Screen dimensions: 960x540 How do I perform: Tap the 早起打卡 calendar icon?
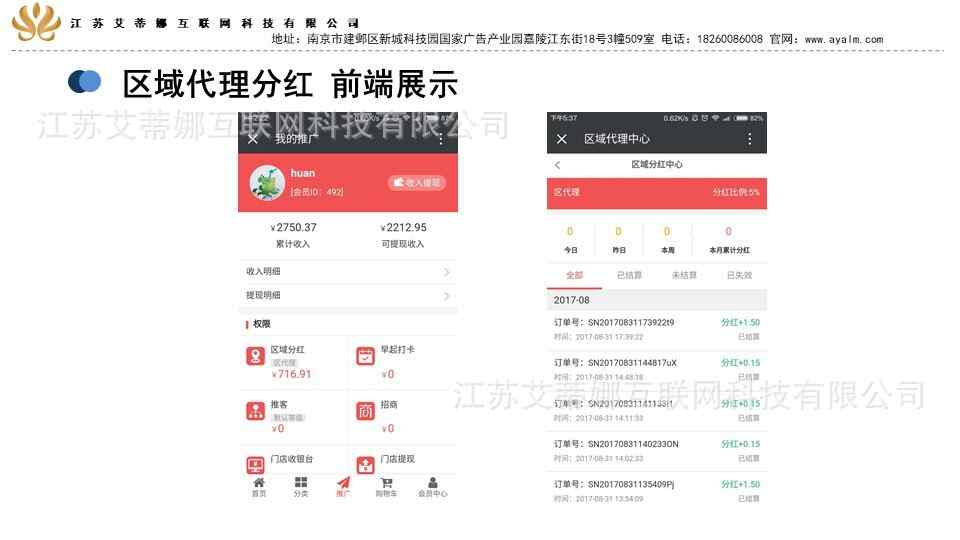pyautogui.click(x=366, y=356)
